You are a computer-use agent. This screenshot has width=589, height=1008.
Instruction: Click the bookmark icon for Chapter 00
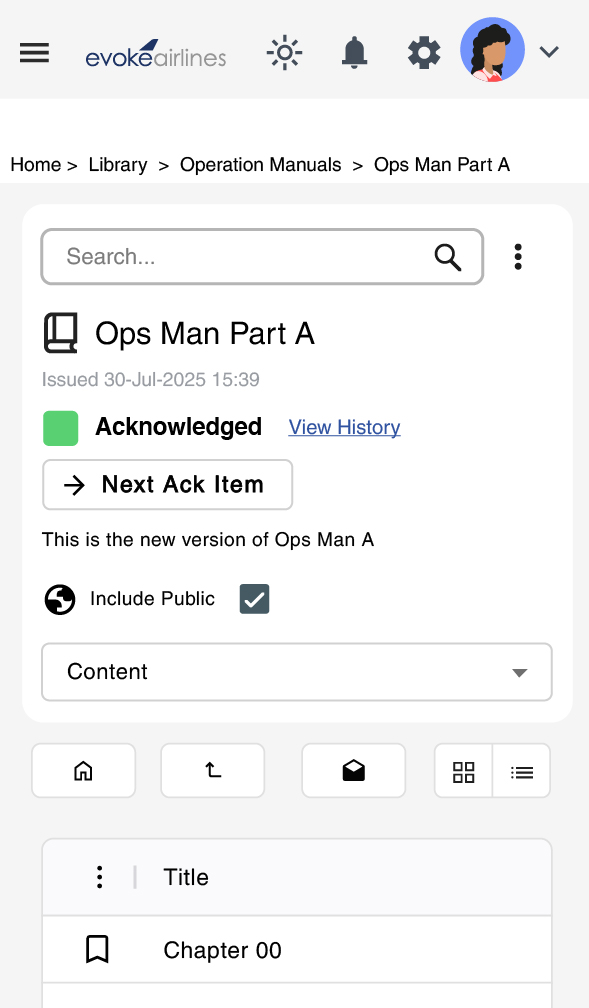point(97,950)
